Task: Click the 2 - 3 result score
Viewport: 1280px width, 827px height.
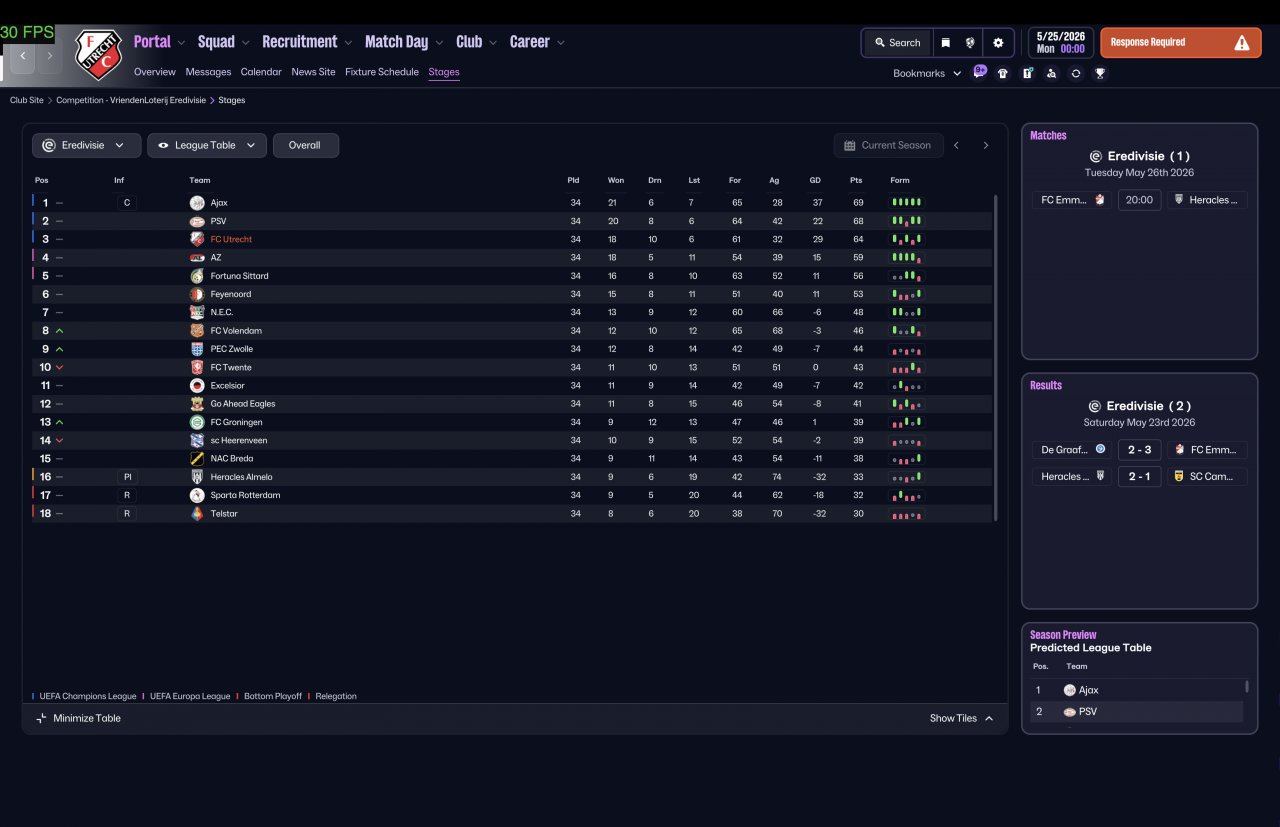Action: point(1139,450)
